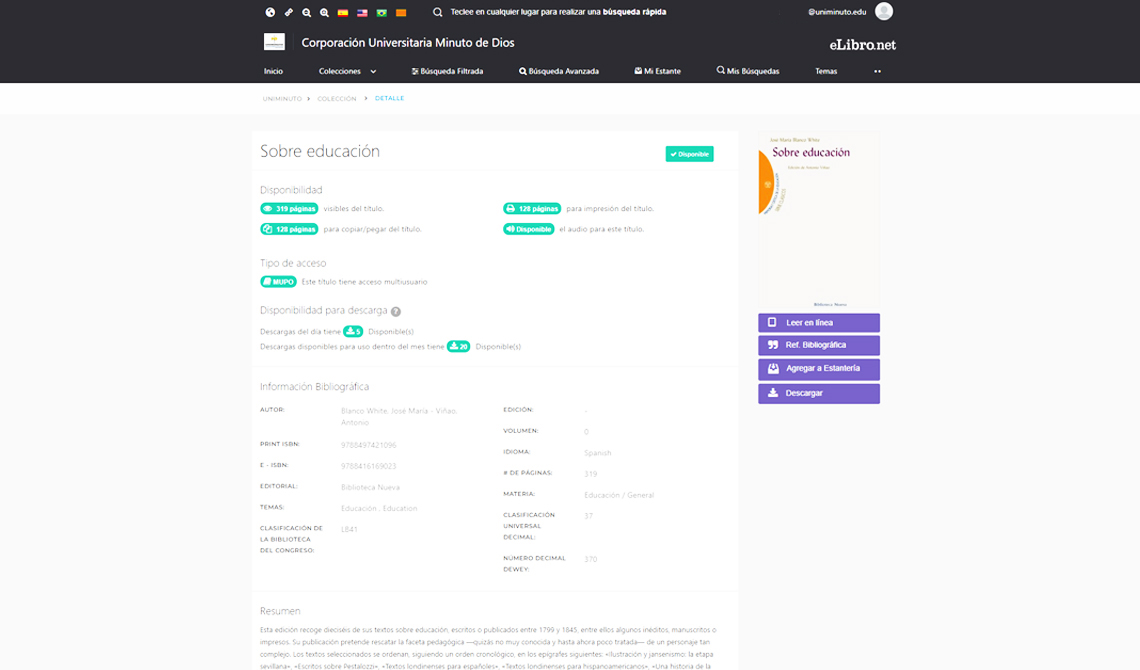Click the 128 páginas printing badge

(x=532, y=209)
